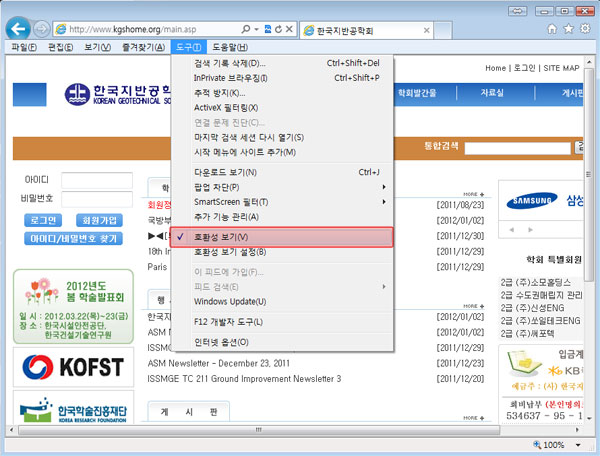Click the Stop (X) icon in the address bar

pyautogui.click(x=289, y=28)
